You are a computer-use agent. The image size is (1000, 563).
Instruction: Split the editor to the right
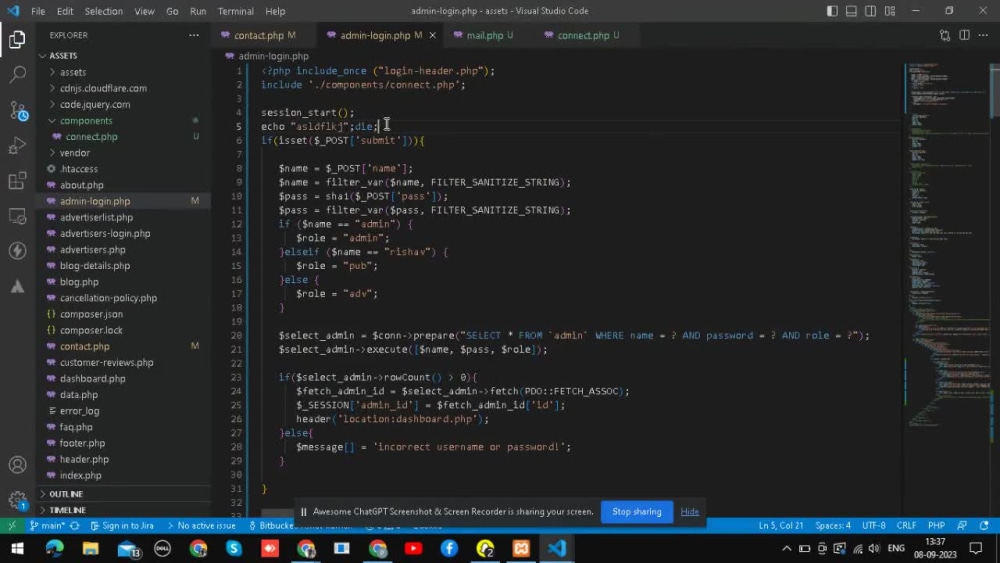(x=964, y=35)
